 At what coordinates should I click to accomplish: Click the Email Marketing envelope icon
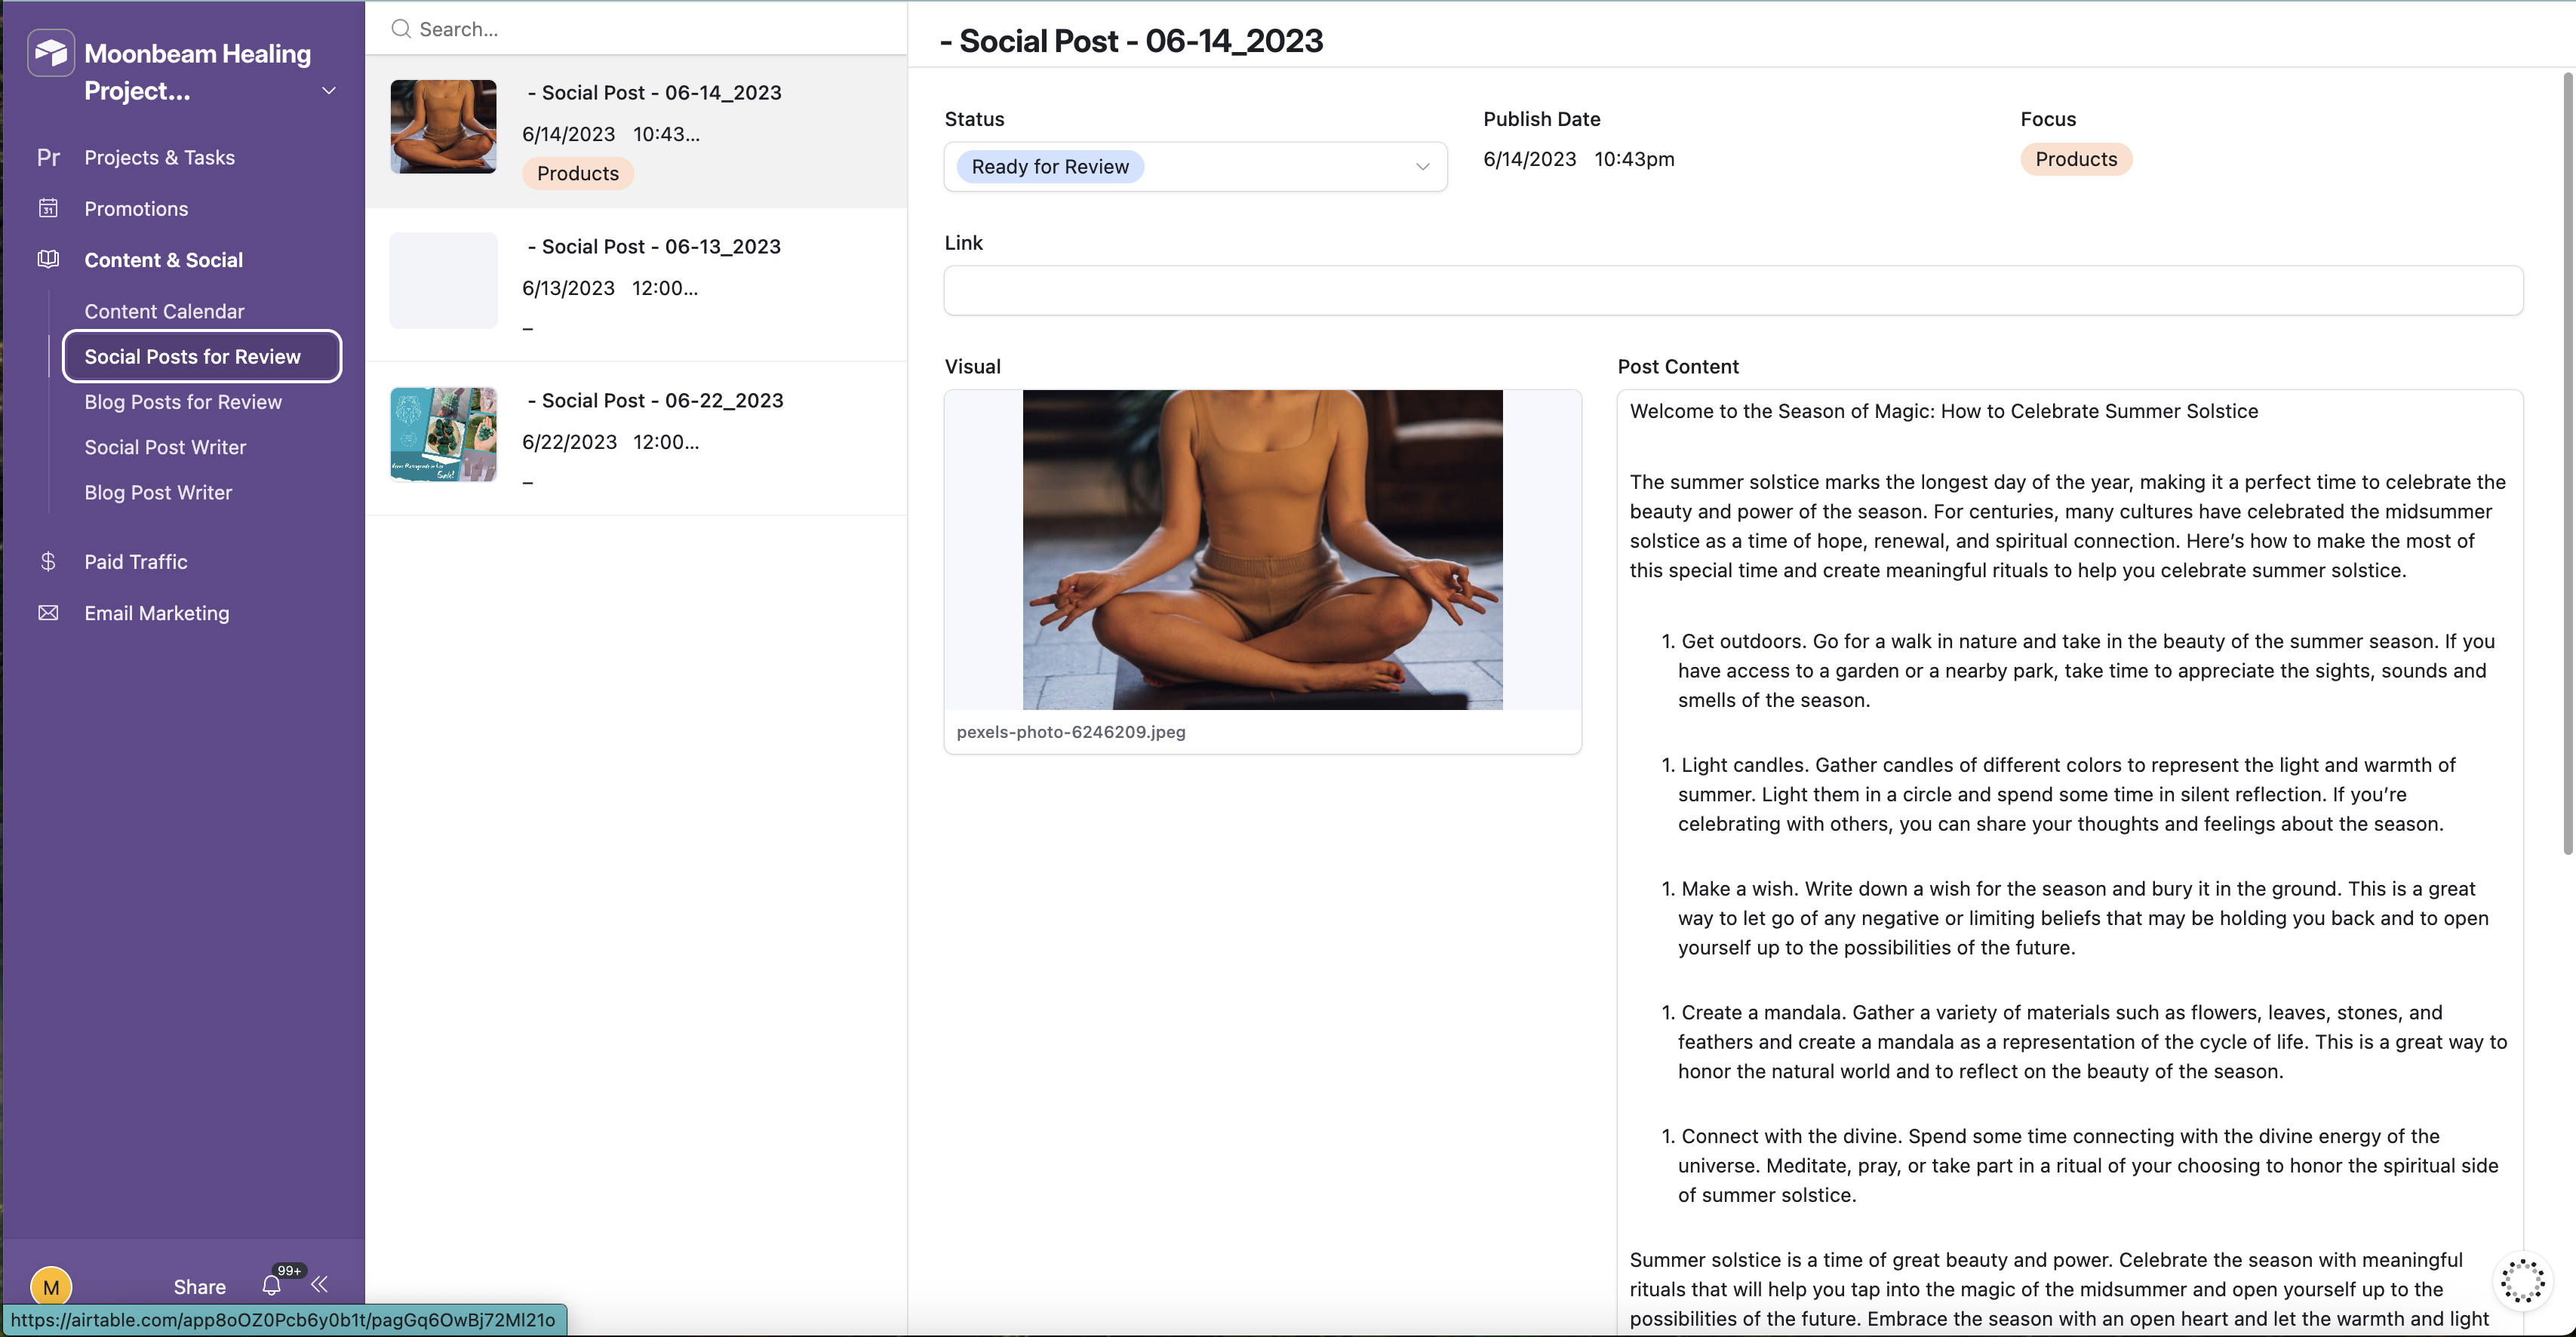(x=48, y=613)
